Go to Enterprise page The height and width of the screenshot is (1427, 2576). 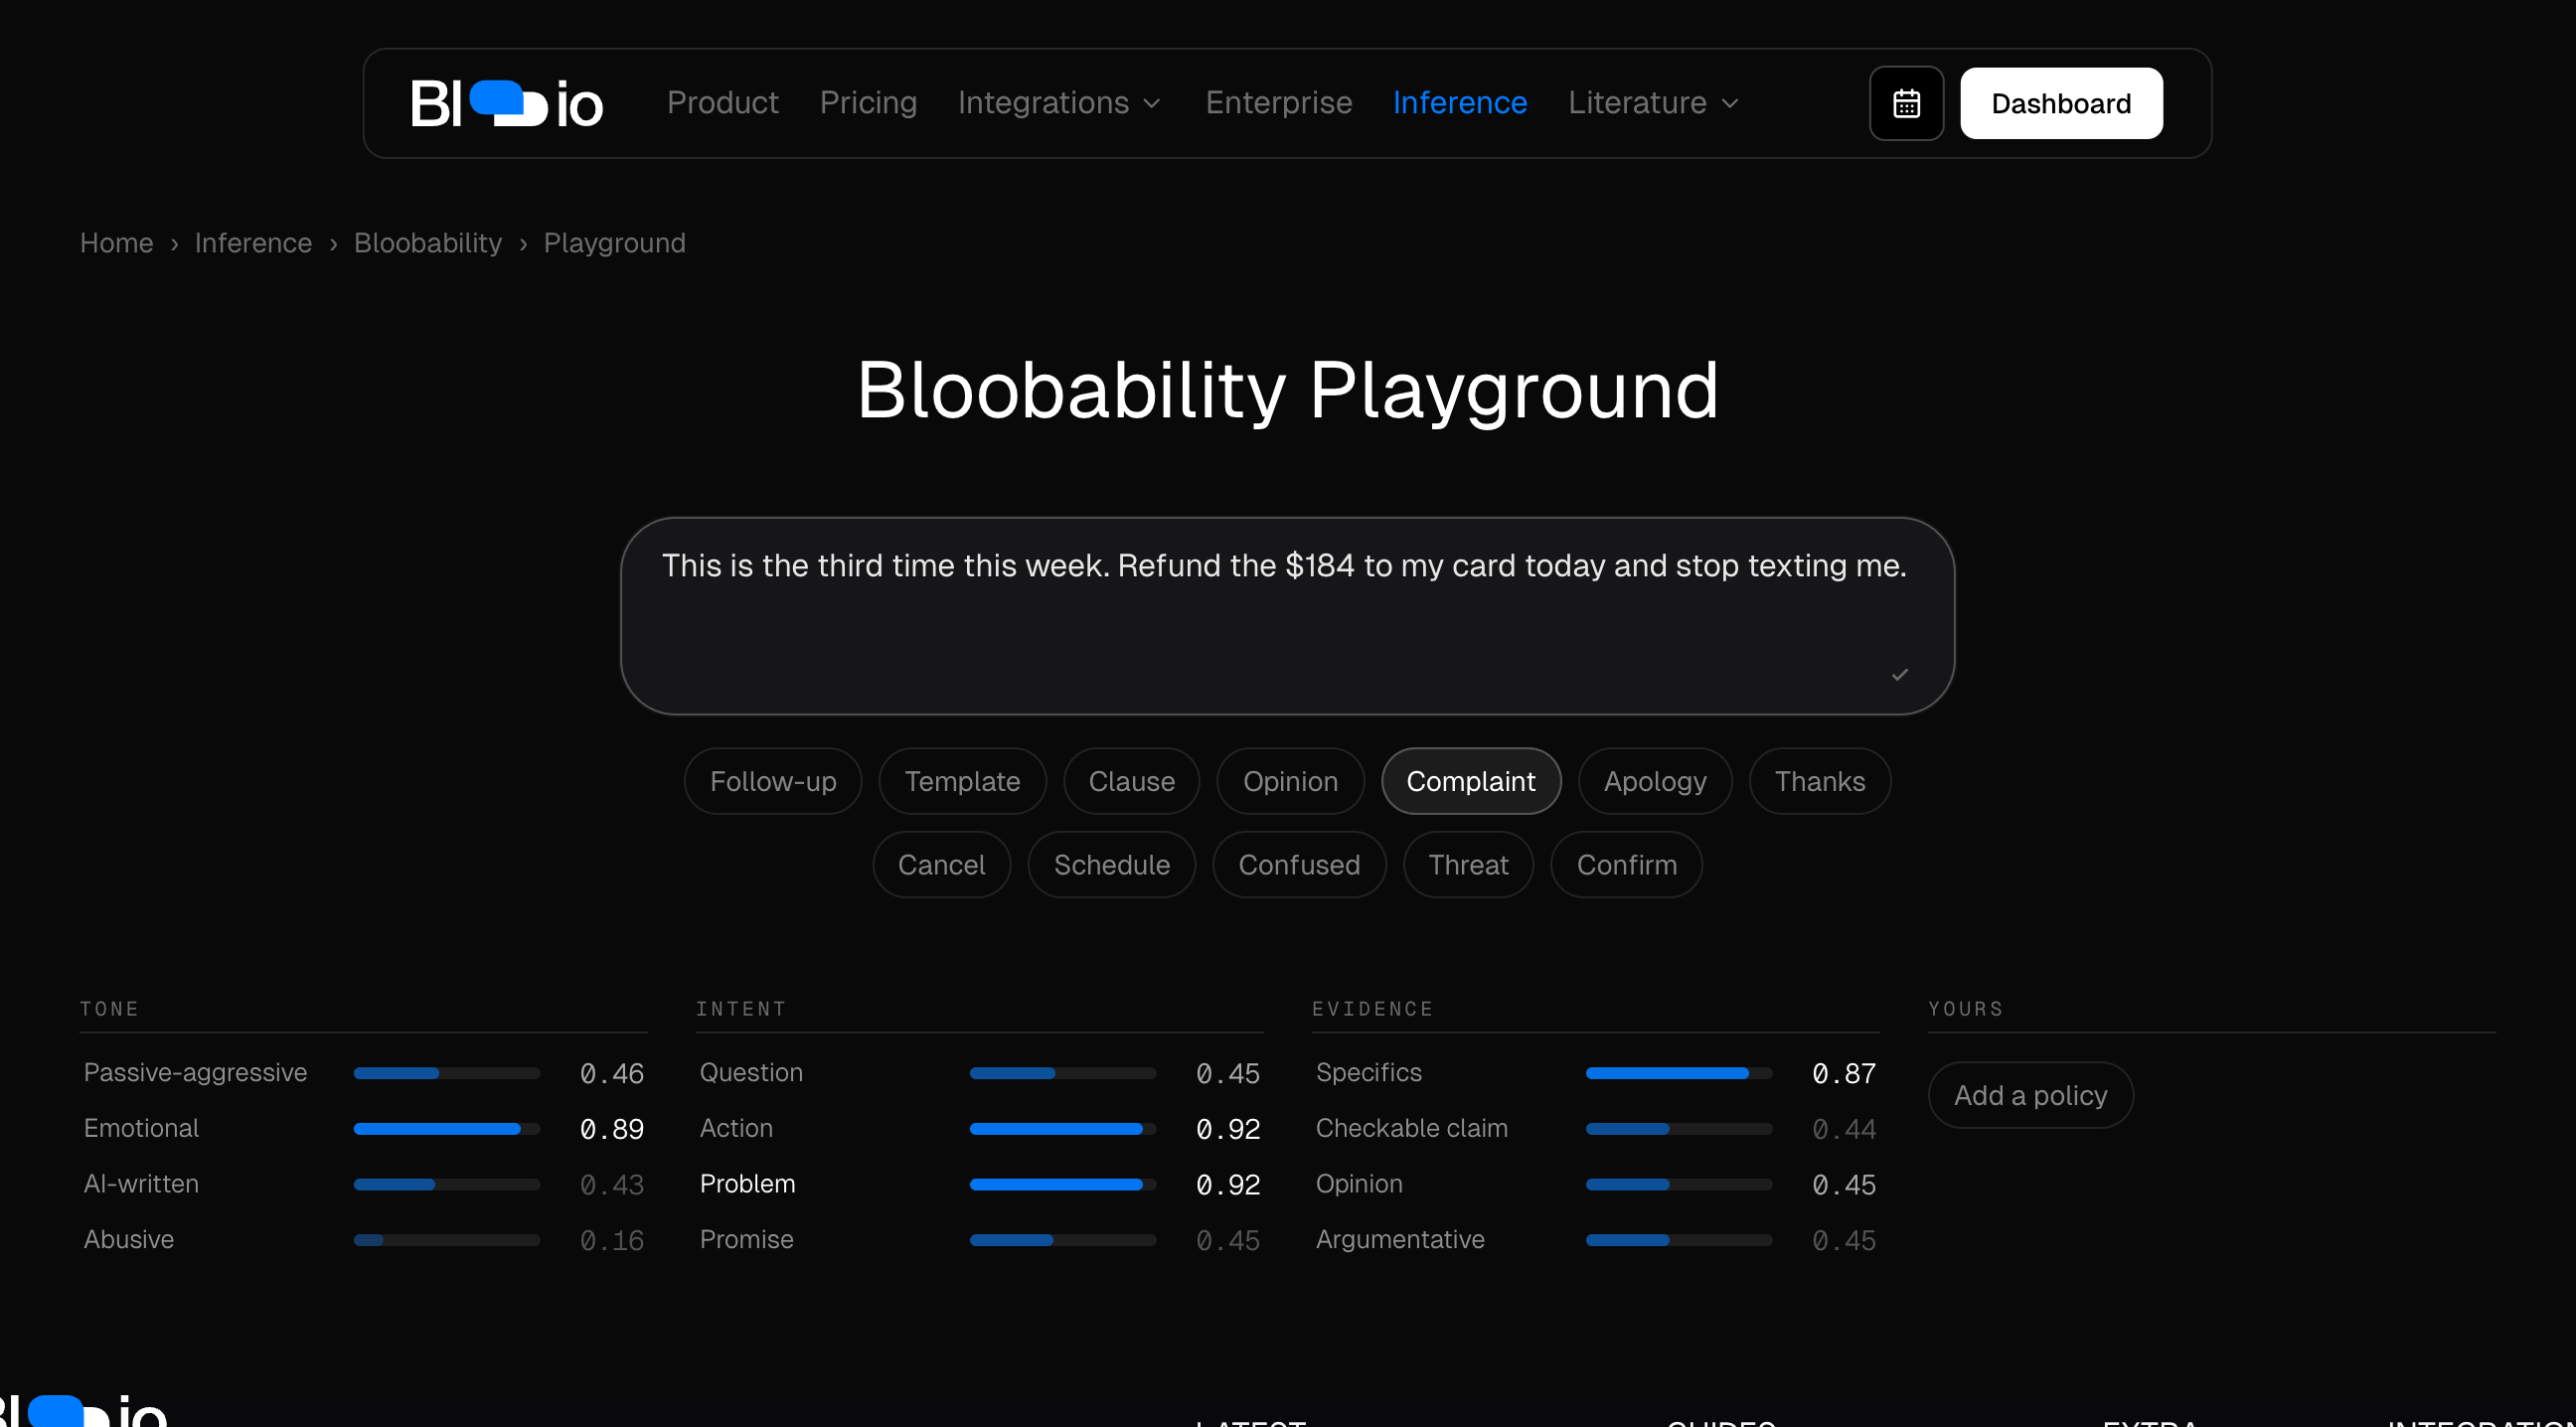(x=1278, y=103)
